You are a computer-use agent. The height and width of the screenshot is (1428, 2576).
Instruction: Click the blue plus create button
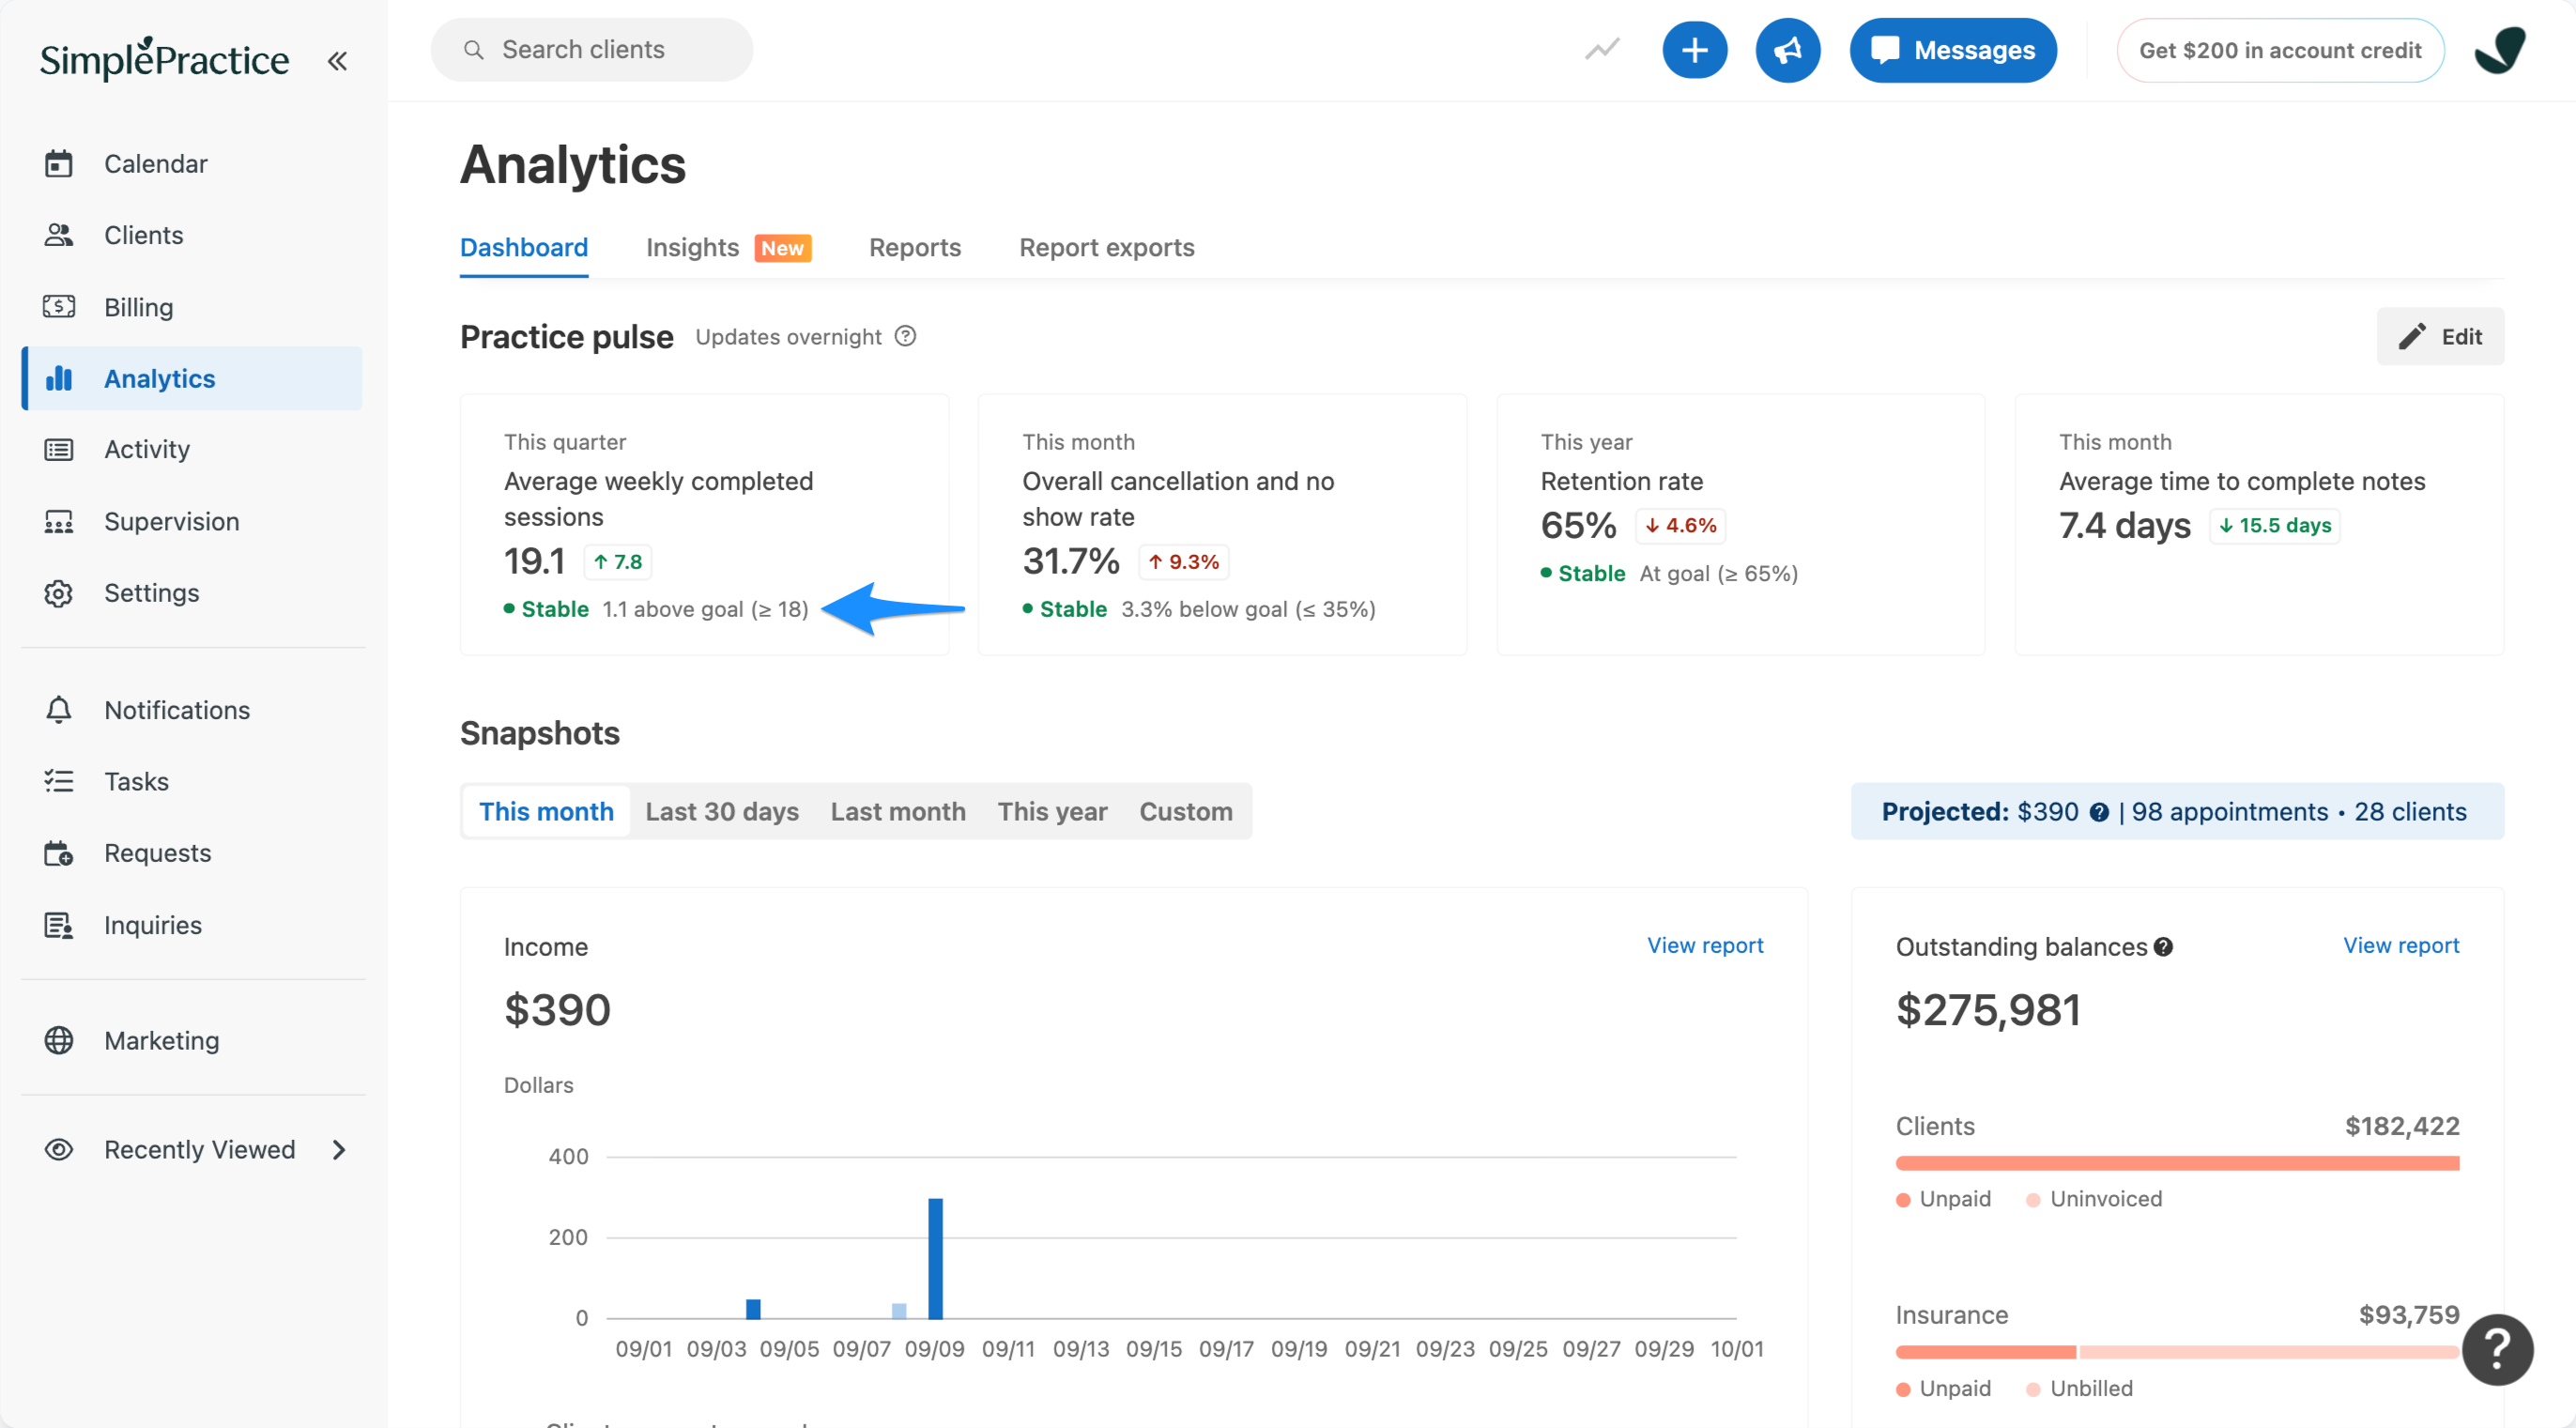click(1694, 50)
